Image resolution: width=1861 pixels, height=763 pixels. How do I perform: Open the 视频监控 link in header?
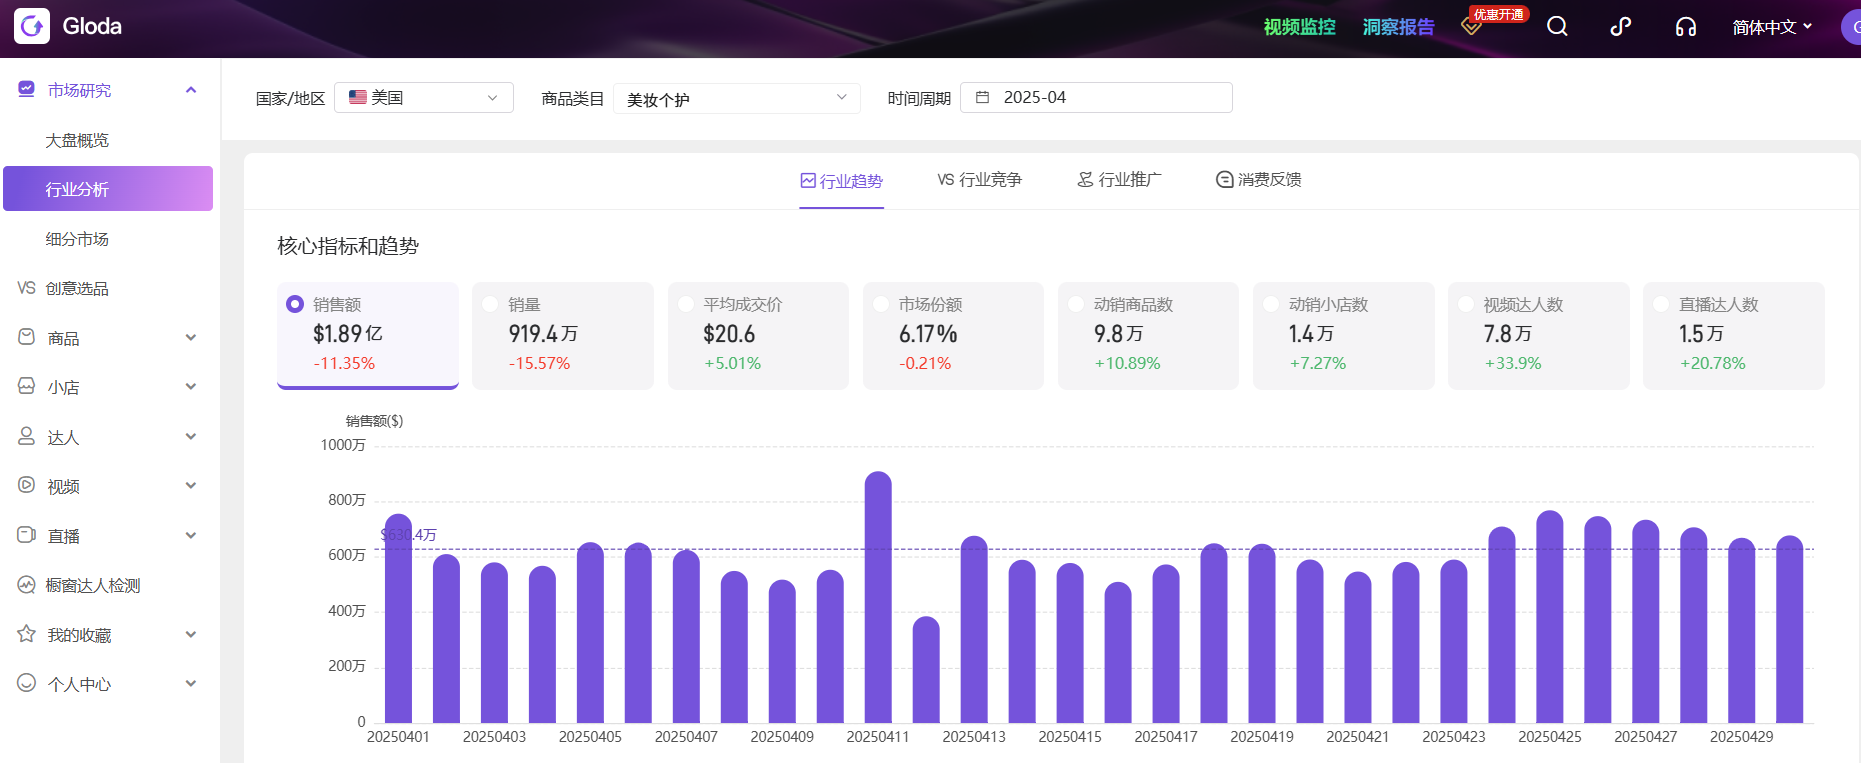[1299, 27]
